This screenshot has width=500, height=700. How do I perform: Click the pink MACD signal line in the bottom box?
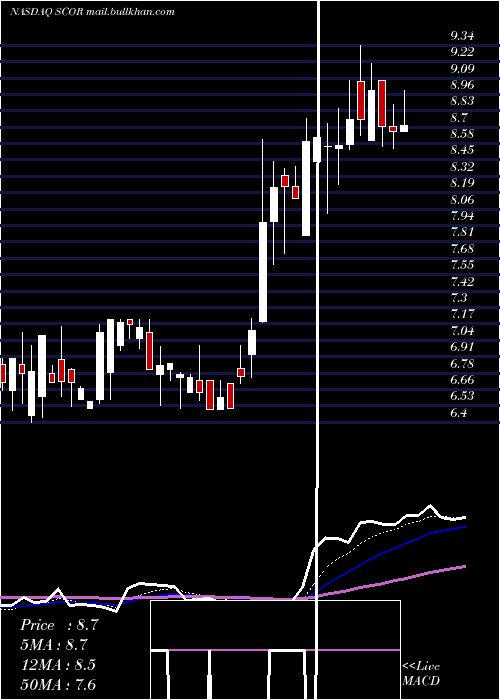pyautogui.click(x=275, y=650)
